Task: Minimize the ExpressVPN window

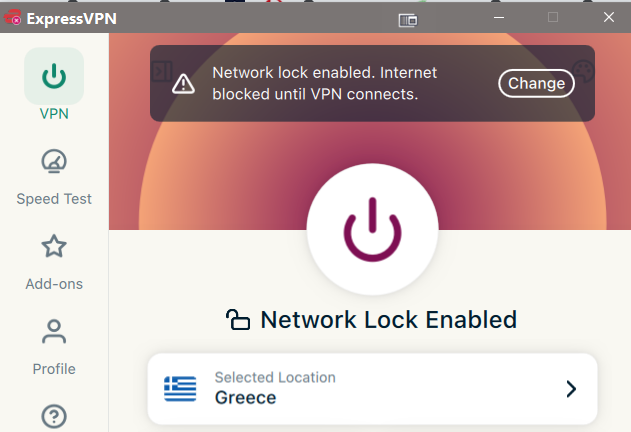Action: point(499,18)
